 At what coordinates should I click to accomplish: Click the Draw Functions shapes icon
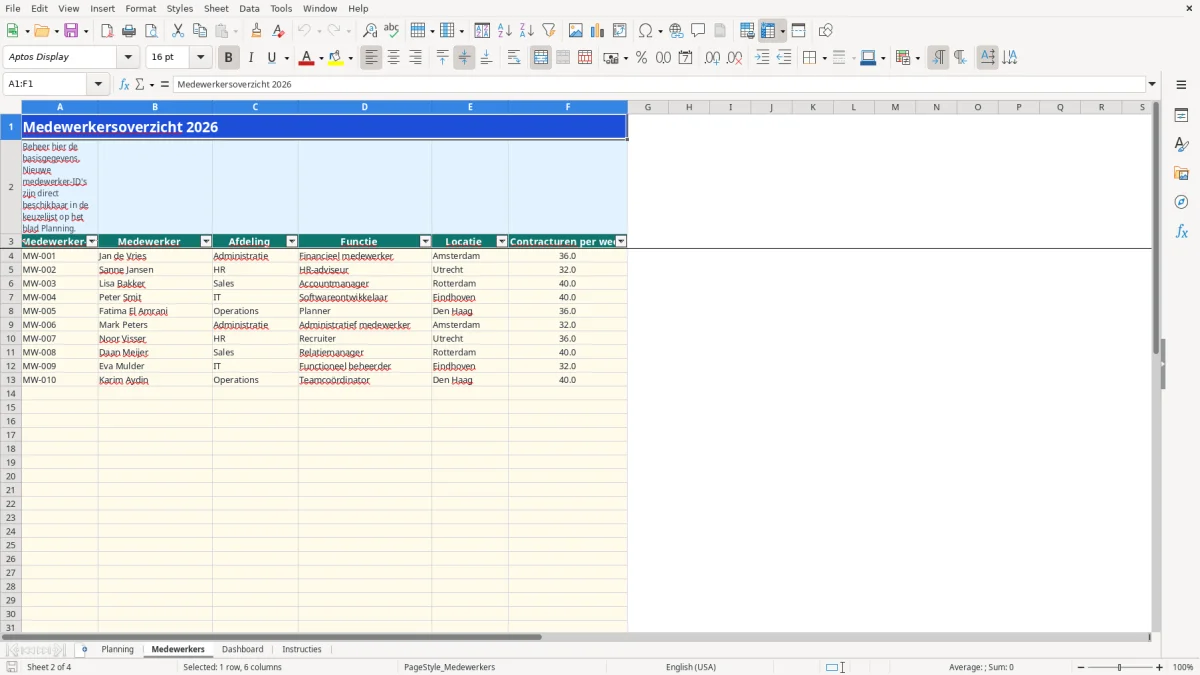pyautogui.click(x=825, y=31)
